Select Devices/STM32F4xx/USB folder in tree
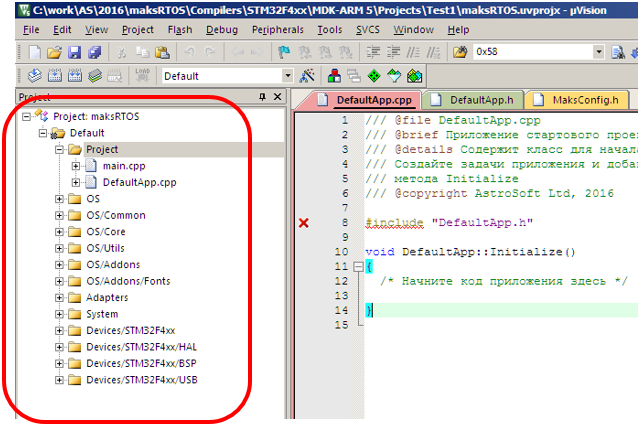 pyautogui.click(x=142, y=380)
